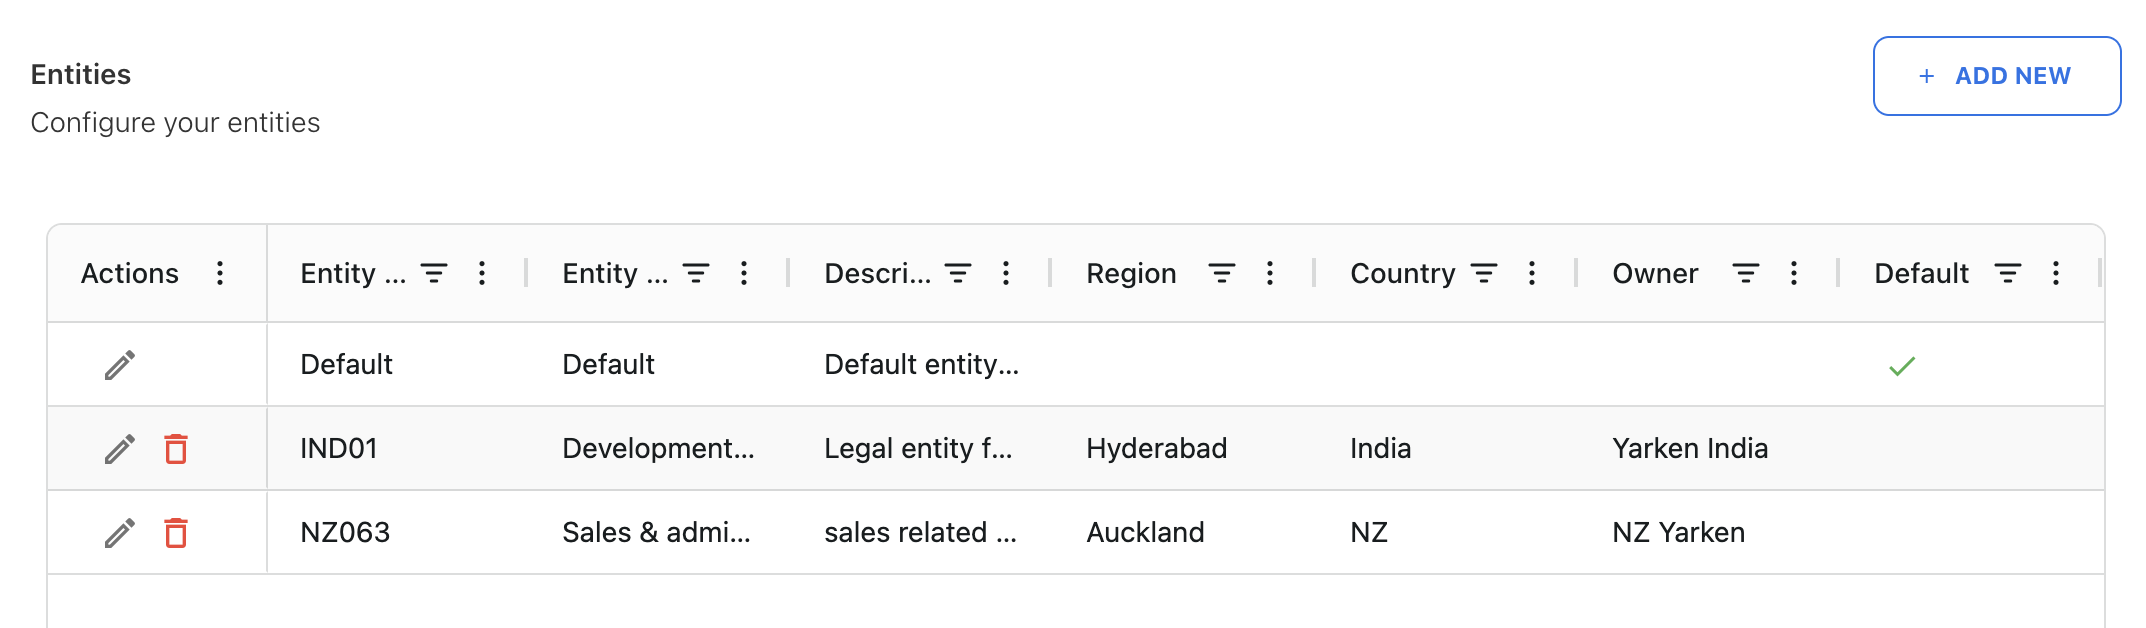2146x628 pixels.
Task: Open the Owner column three-dot menu
Action: click(1794, 273)
